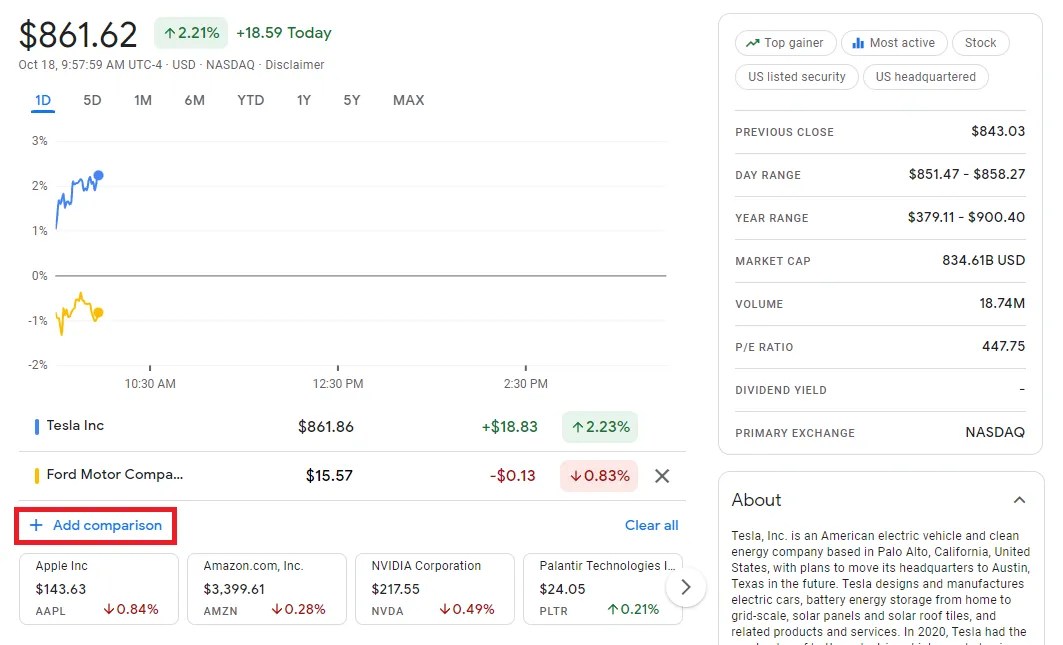1063x645 pixels.
Task: Click the red down arrow on Ford's 0.83%
Action: (x=576, y=476)
